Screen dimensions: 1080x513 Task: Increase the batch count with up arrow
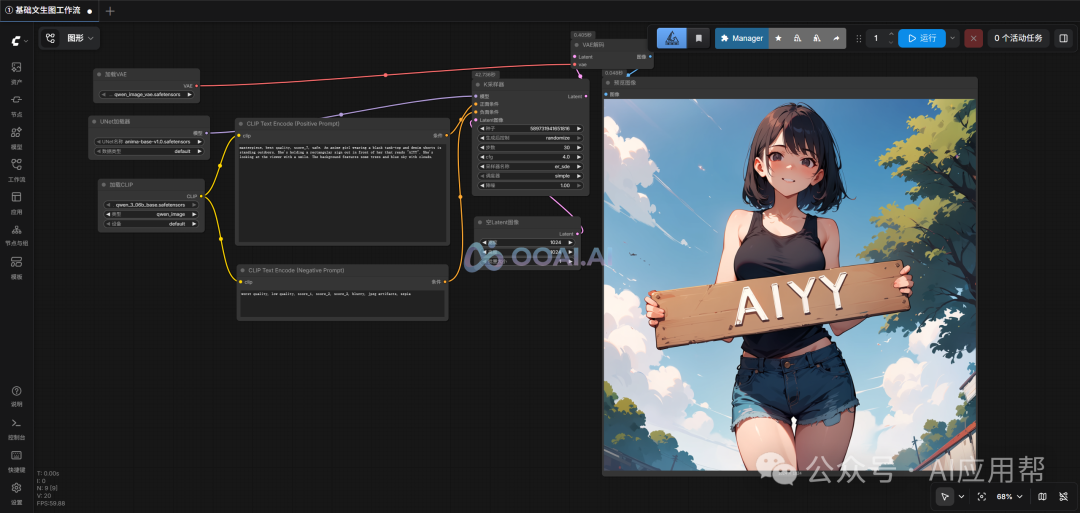[891, 34]
